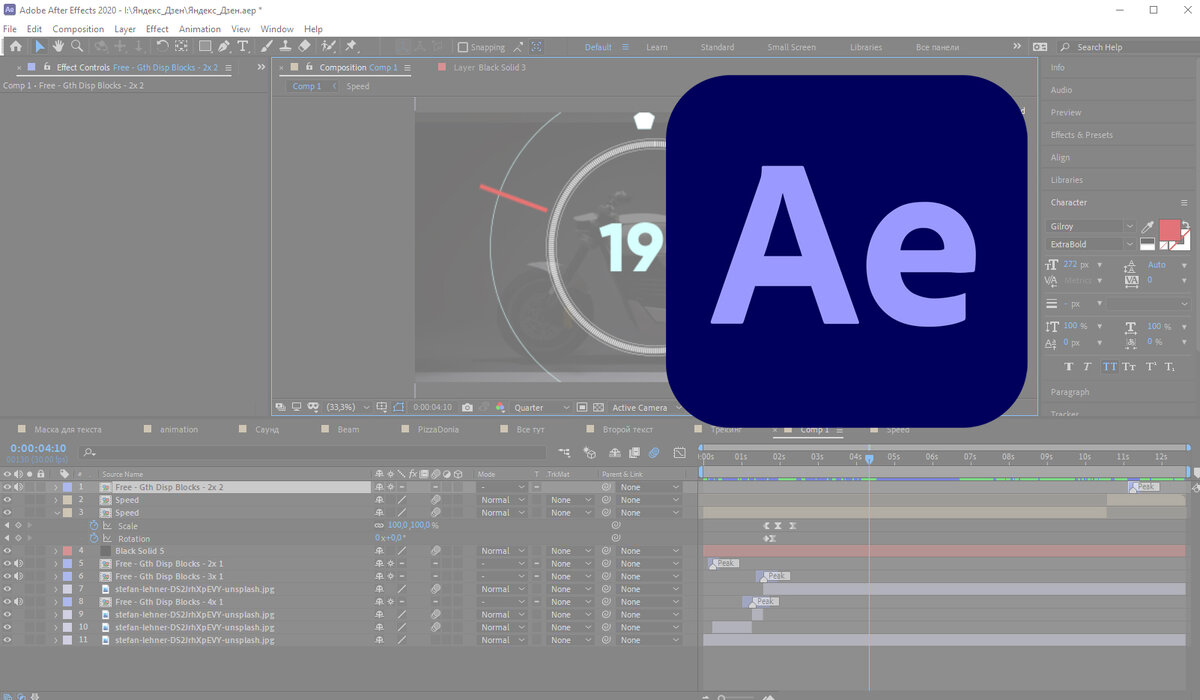Hide the Black Solid 5 layer

(x=7, y=551)
